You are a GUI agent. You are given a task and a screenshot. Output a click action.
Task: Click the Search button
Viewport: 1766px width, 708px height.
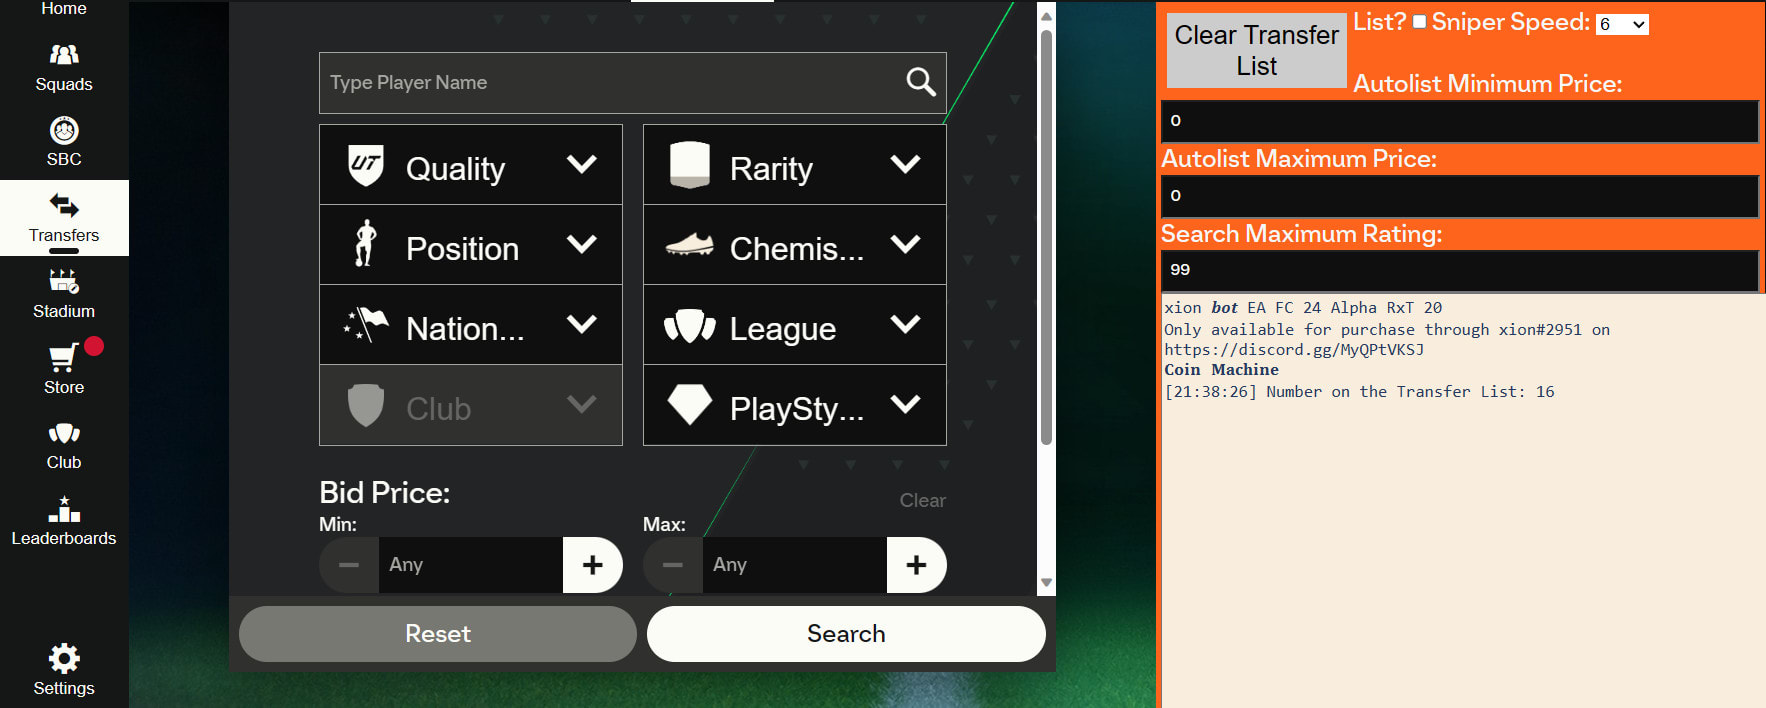(x=846, y=634)
